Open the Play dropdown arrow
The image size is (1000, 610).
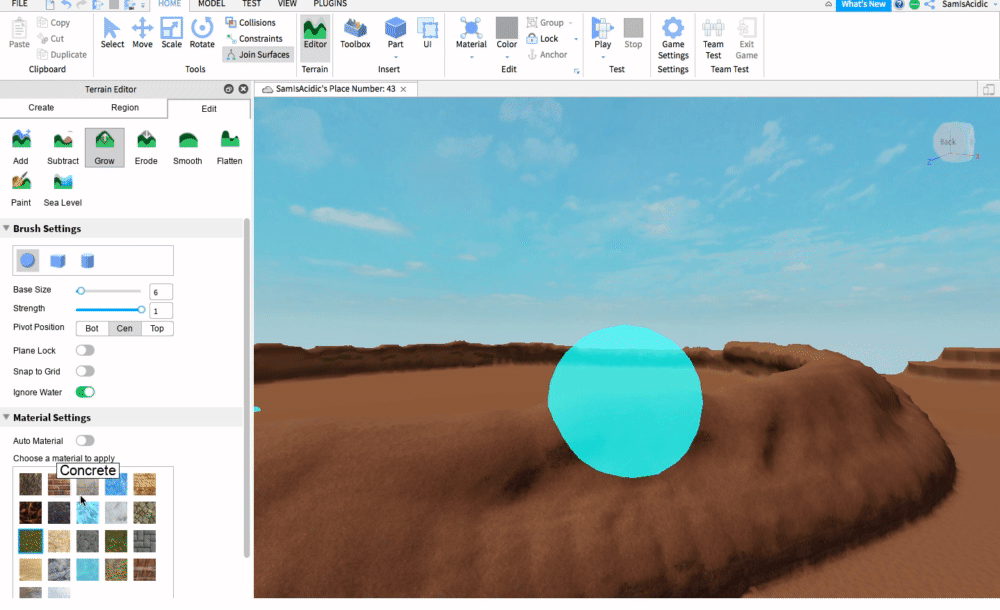click(603, 57)
